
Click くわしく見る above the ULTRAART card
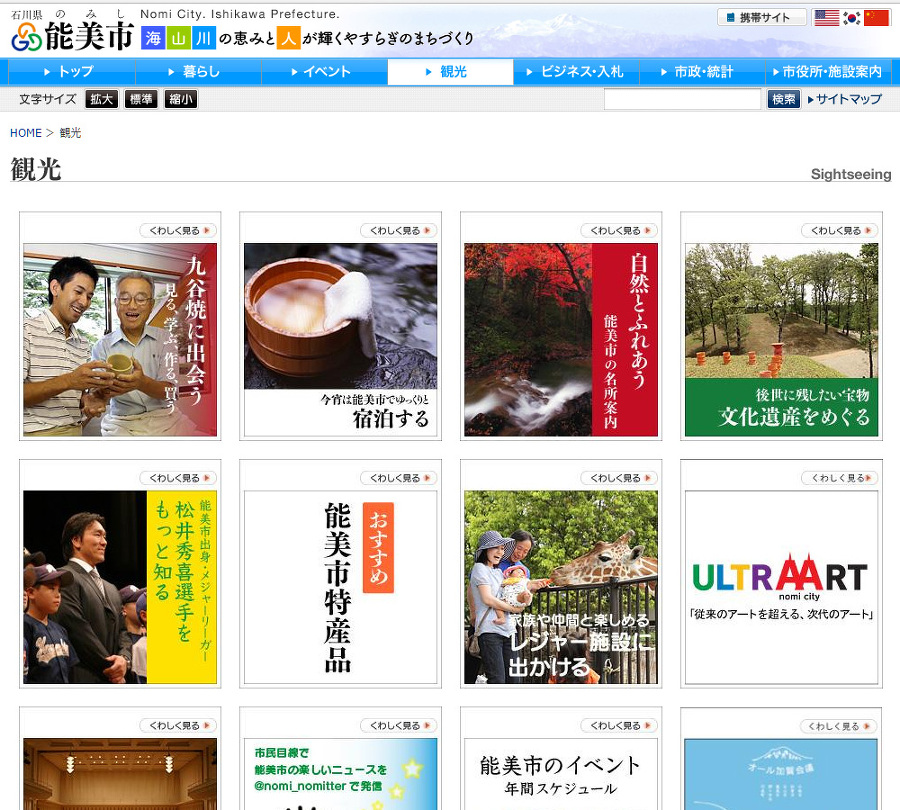[840, 478]
